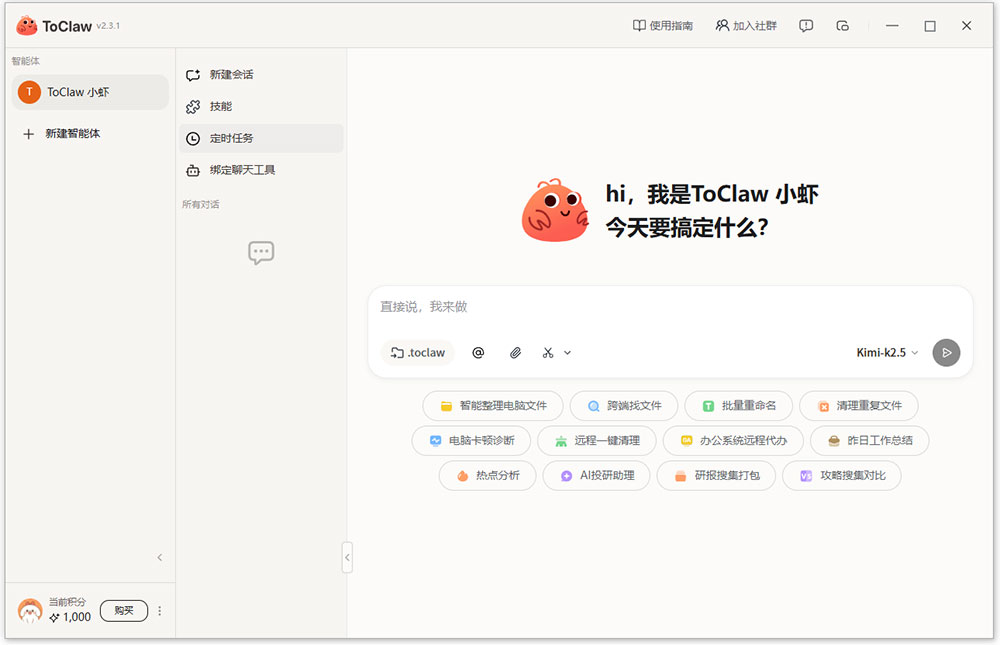Collapse the conversation panel with handle arrow
Image resolution: width=1000 pixels, height=645 pixels.
[x=347, y=558]
